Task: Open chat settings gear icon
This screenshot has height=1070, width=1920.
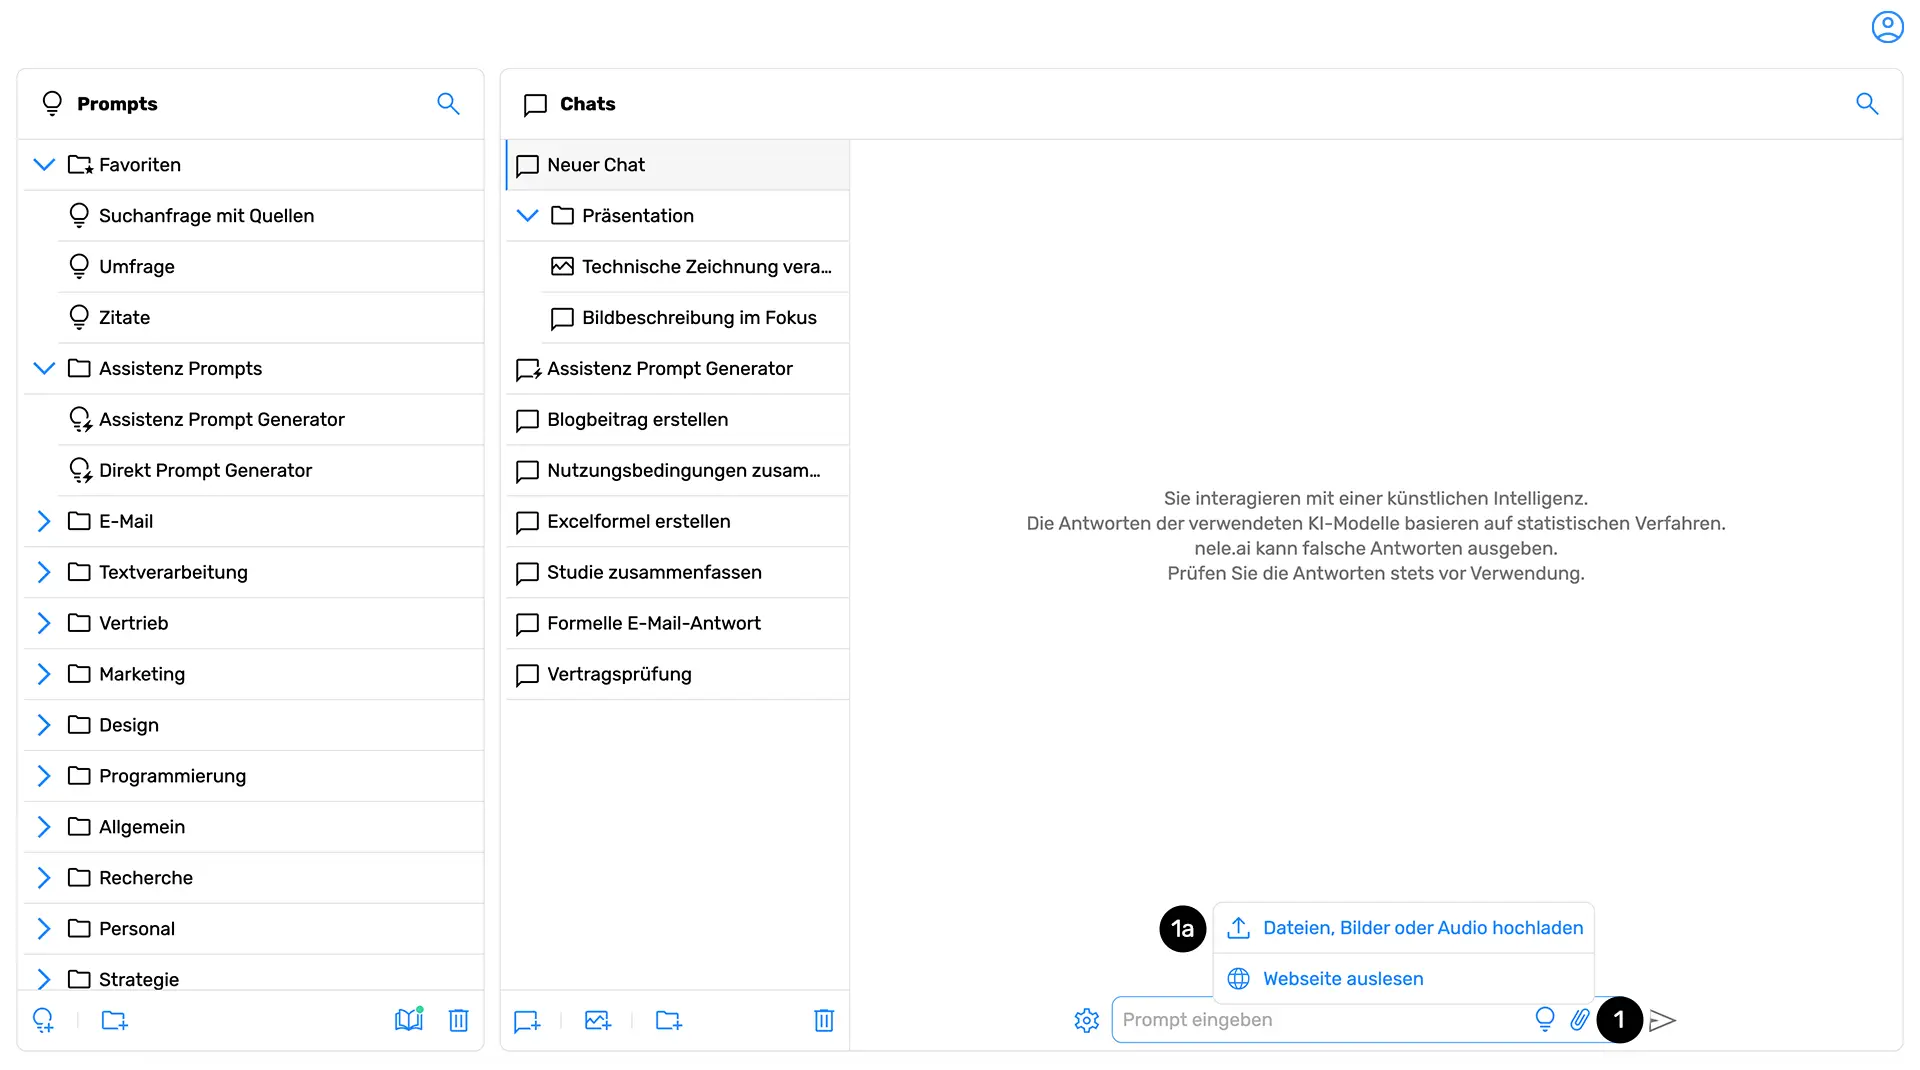Action: [x=1087, y=1020]
